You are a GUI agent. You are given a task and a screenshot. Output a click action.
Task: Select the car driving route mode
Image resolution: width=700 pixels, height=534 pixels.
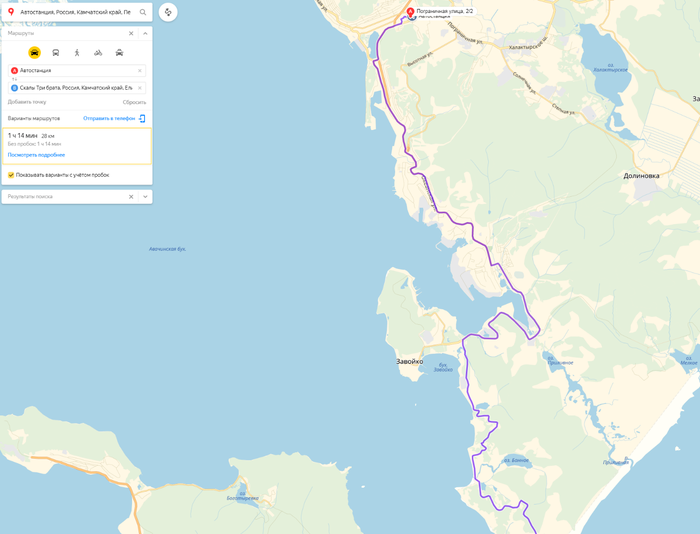tap(34, 53)
